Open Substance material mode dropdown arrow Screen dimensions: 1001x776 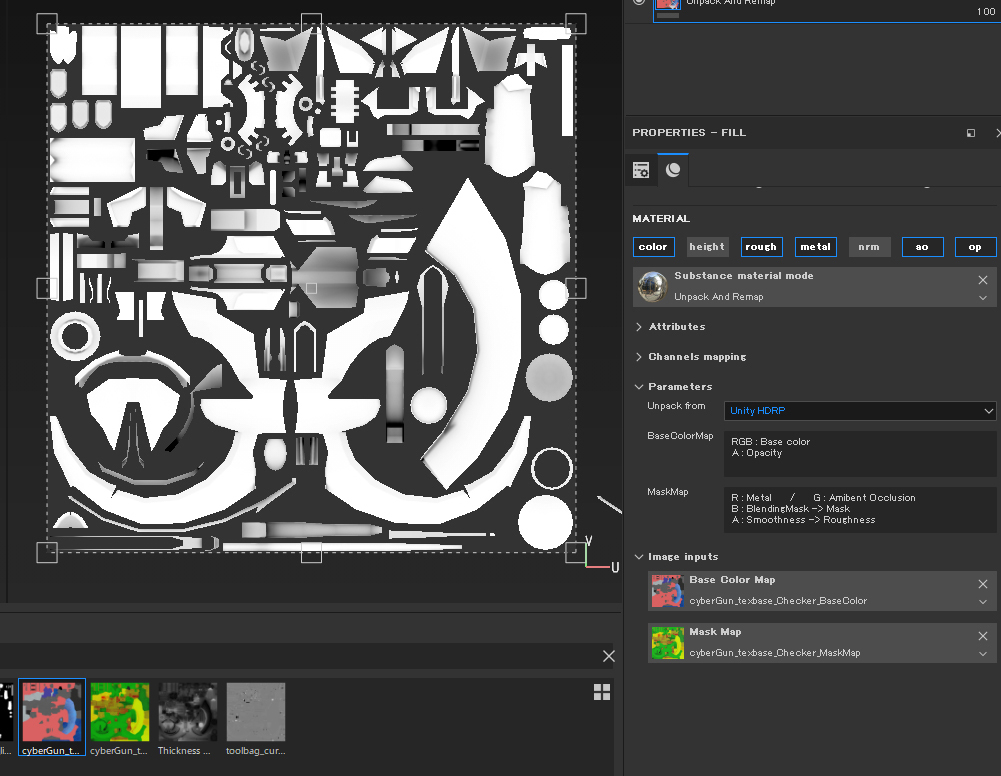(x=983, y=298)
